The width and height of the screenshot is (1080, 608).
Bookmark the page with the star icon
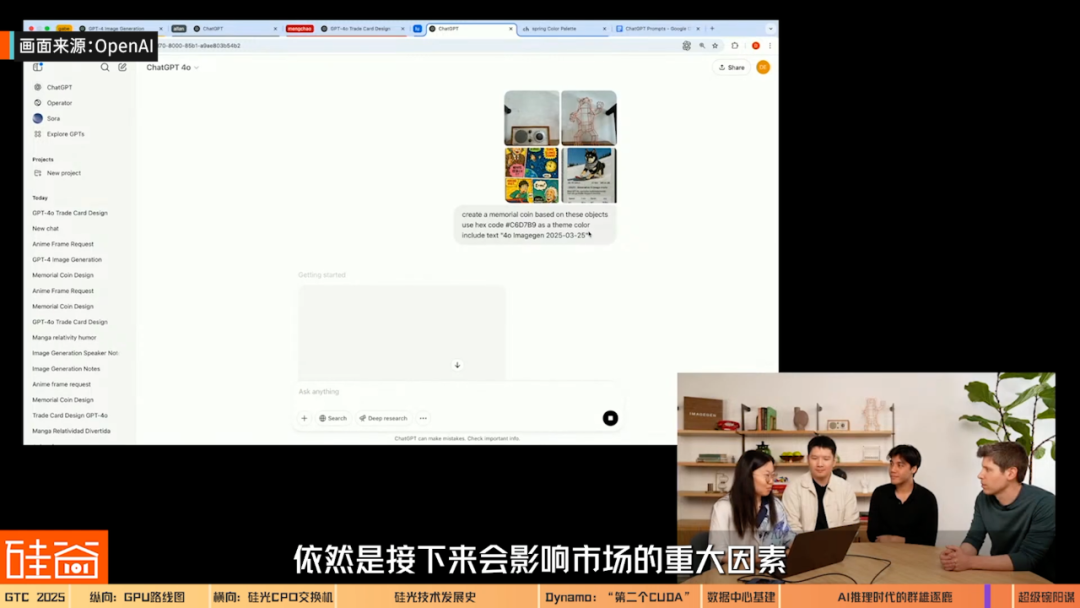click(715, 45)
